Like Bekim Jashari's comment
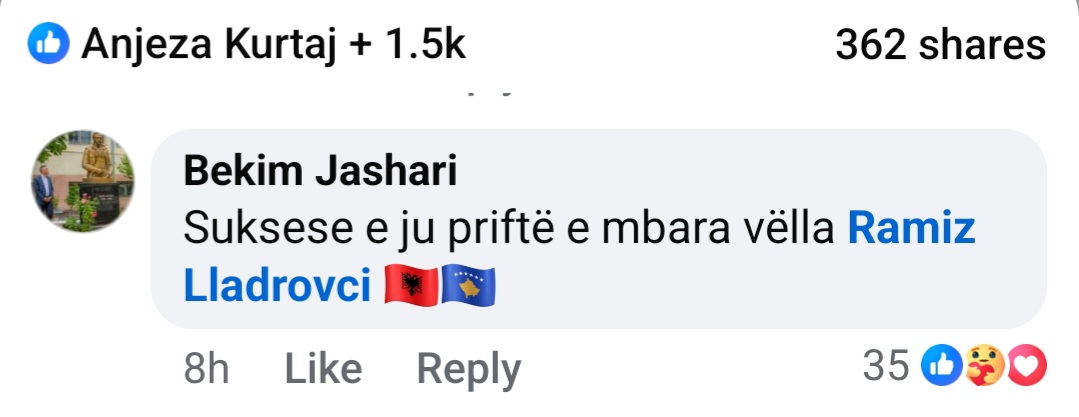The image size is (1079, 417). point(323,368)
